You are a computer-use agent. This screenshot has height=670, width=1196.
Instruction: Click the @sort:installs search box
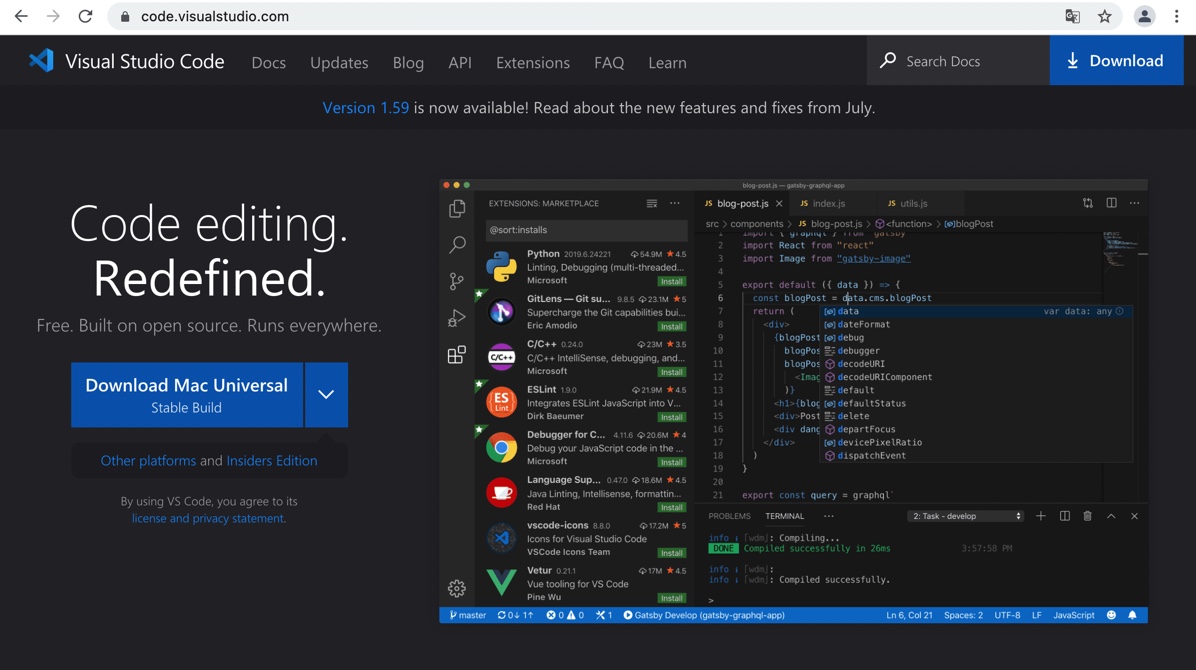(x=586, y=230)
